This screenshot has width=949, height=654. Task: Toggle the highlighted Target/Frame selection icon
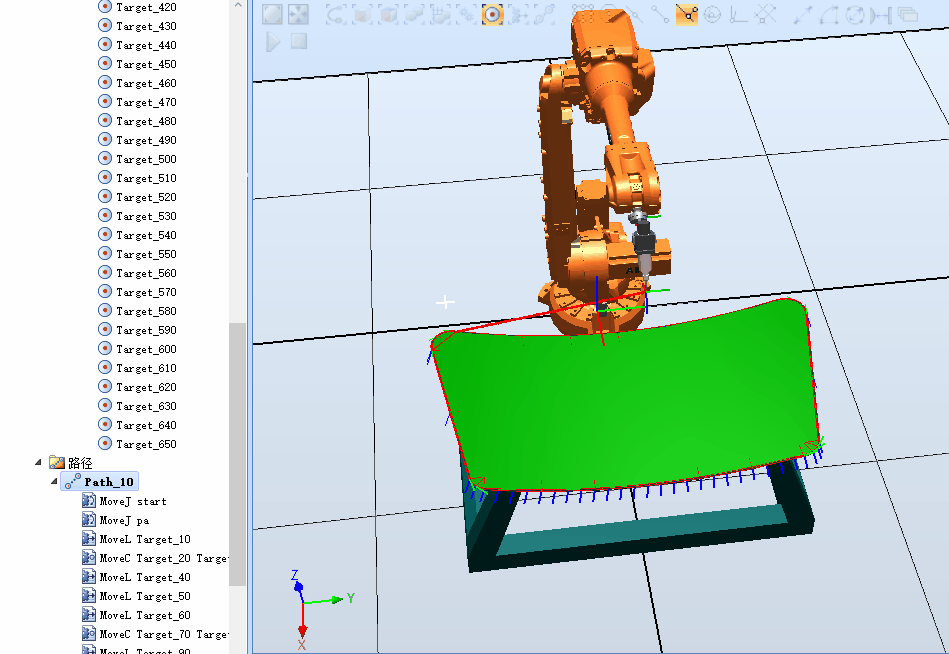coord(493,15)
